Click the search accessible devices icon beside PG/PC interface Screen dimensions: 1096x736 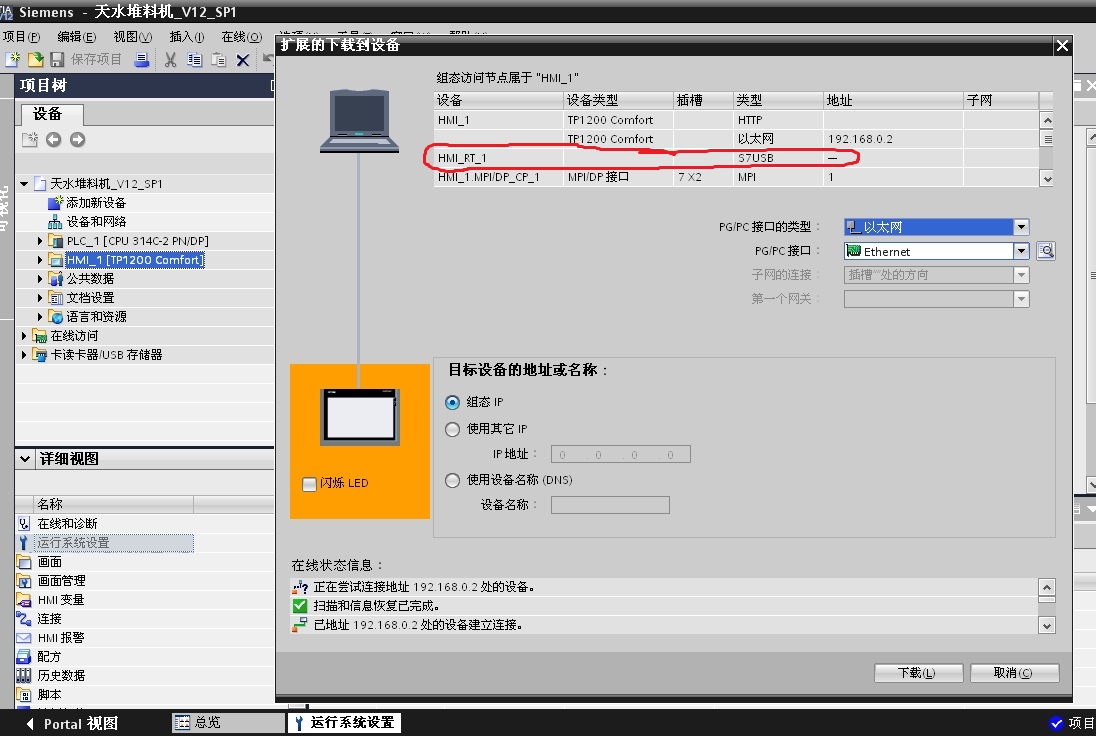(x=1046, y=251)
